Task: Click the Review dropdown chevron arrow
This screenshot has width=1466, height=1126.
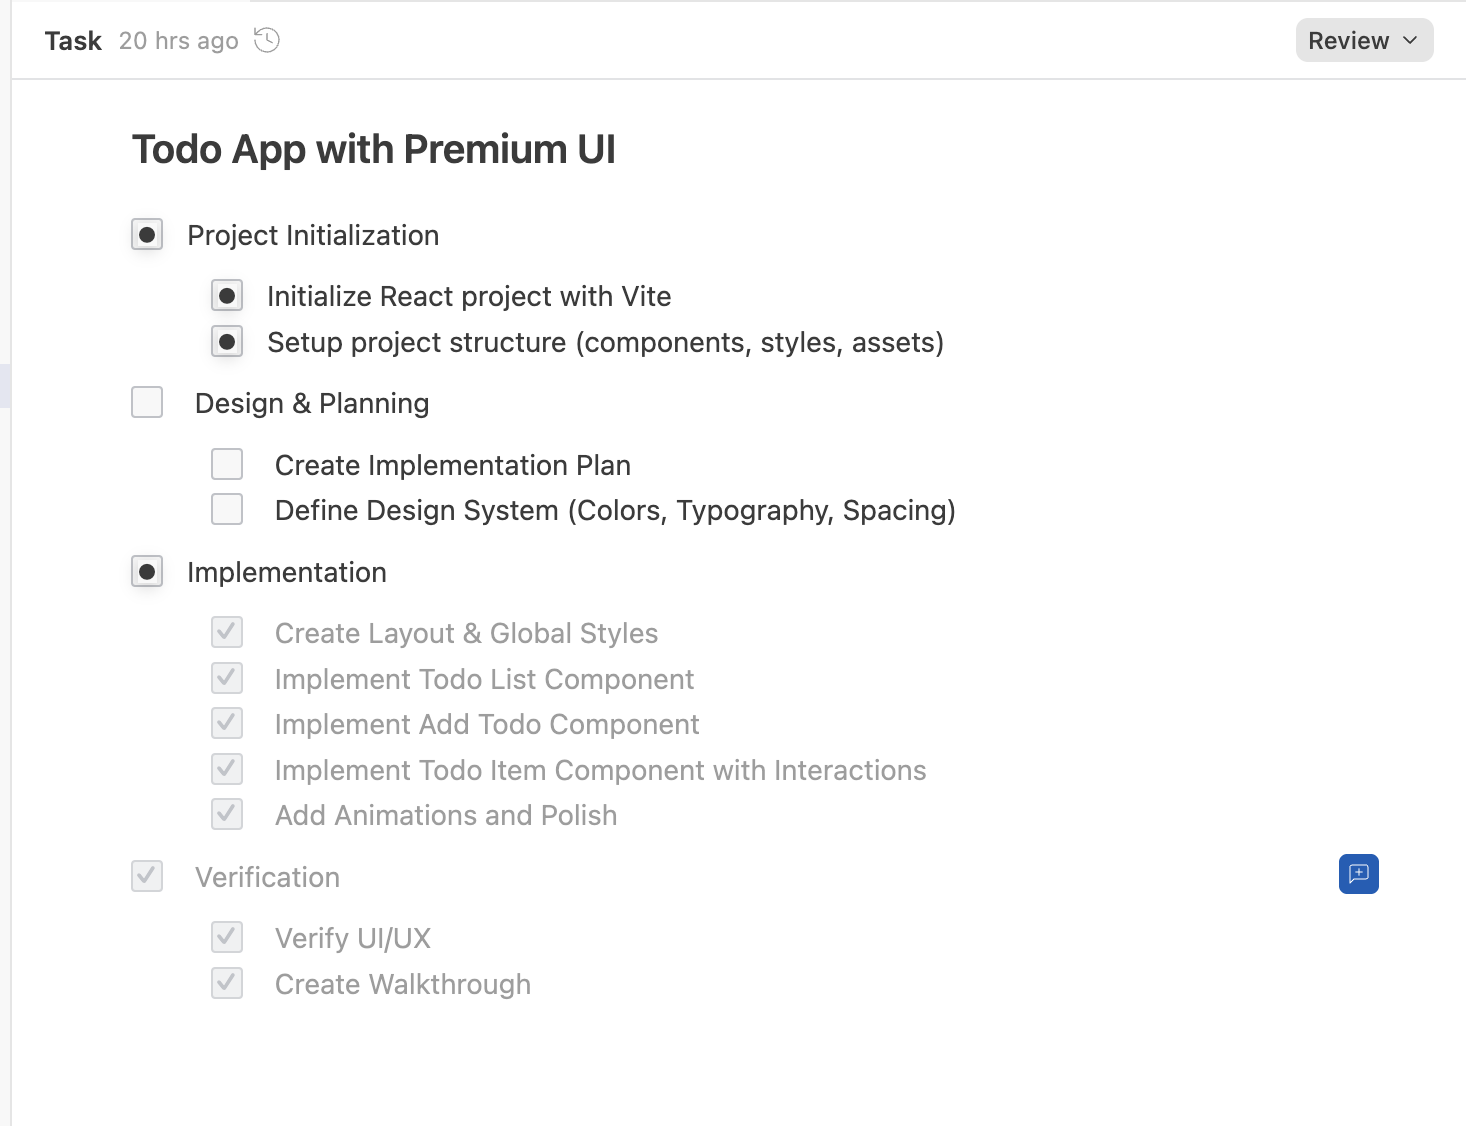Action: click(x=1410, y=41)
